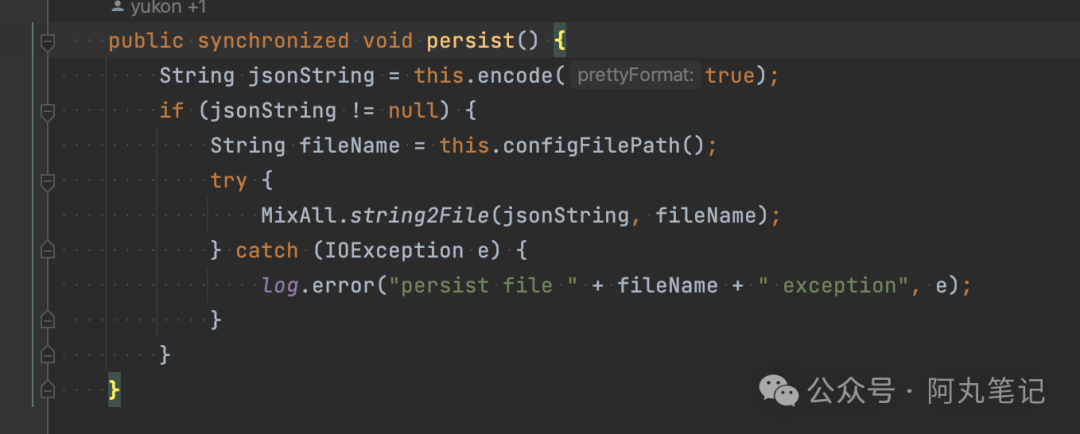Click fold end marker of if block
This screenshot has height=434, width=1080.
(x=46, y=355)
